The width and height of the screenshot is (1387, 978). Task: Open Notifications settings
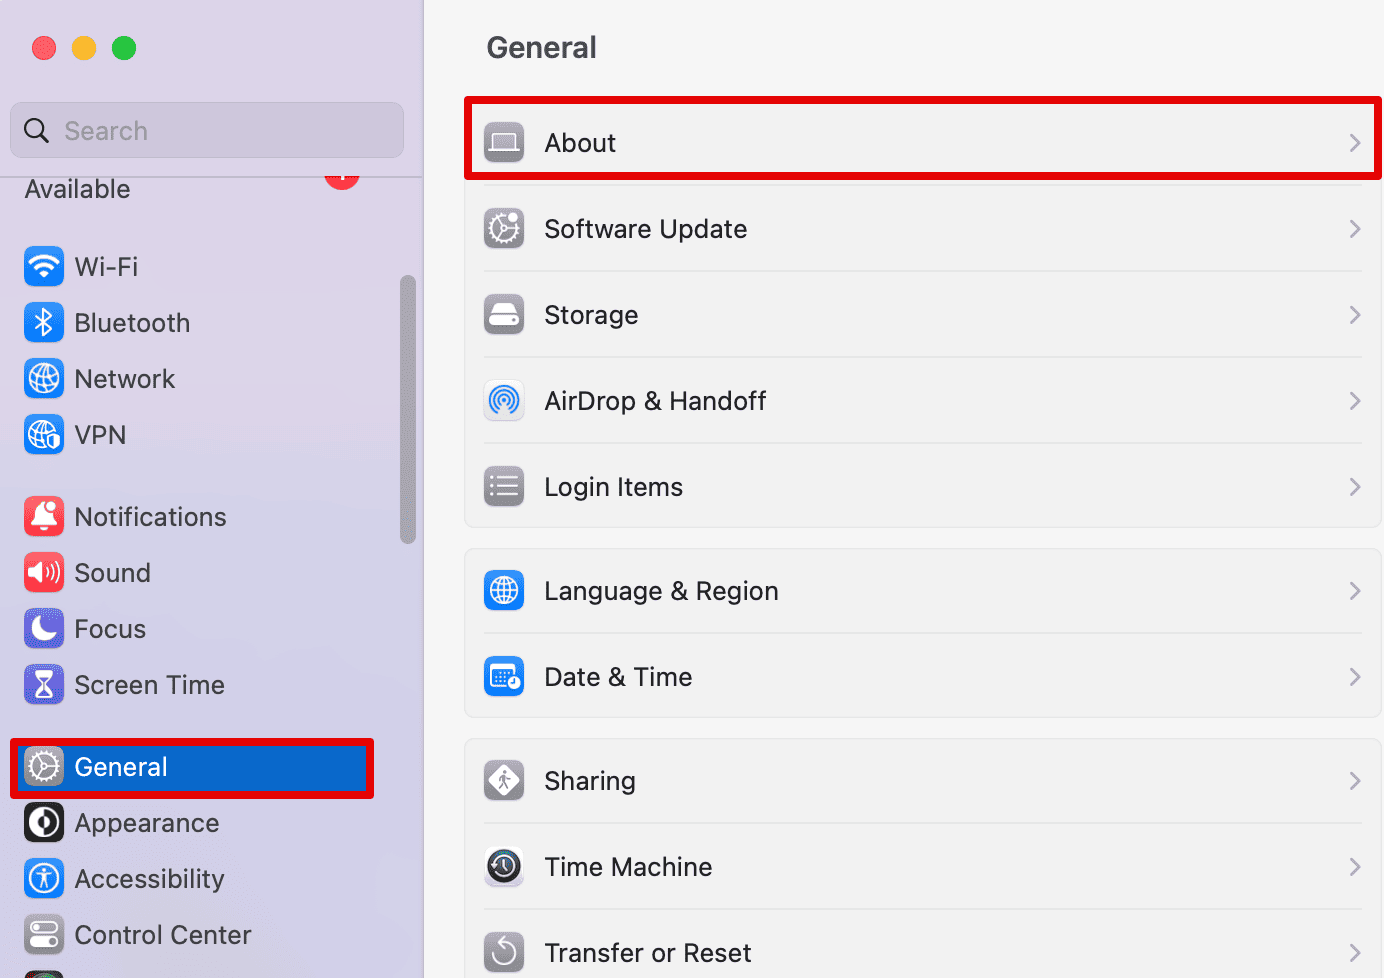point(150,516)
